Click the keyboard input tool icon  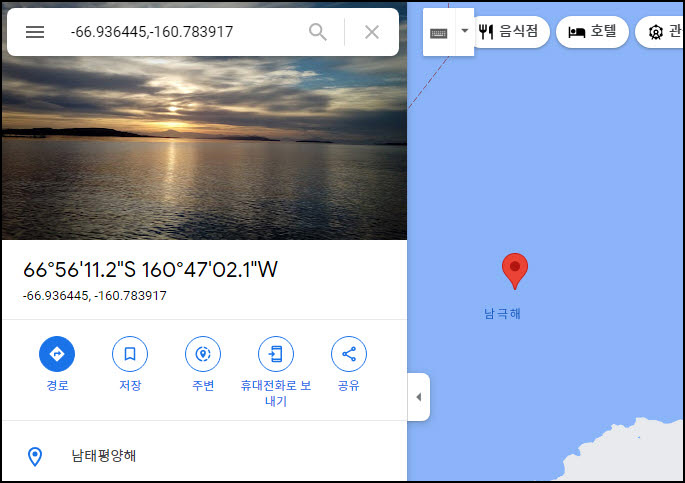[x=439, y=33]
